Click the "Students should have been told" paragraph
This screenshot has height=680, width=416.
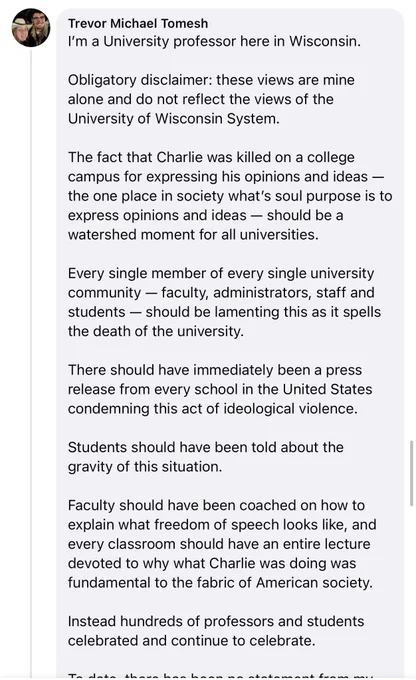click(x=206, y=457)
